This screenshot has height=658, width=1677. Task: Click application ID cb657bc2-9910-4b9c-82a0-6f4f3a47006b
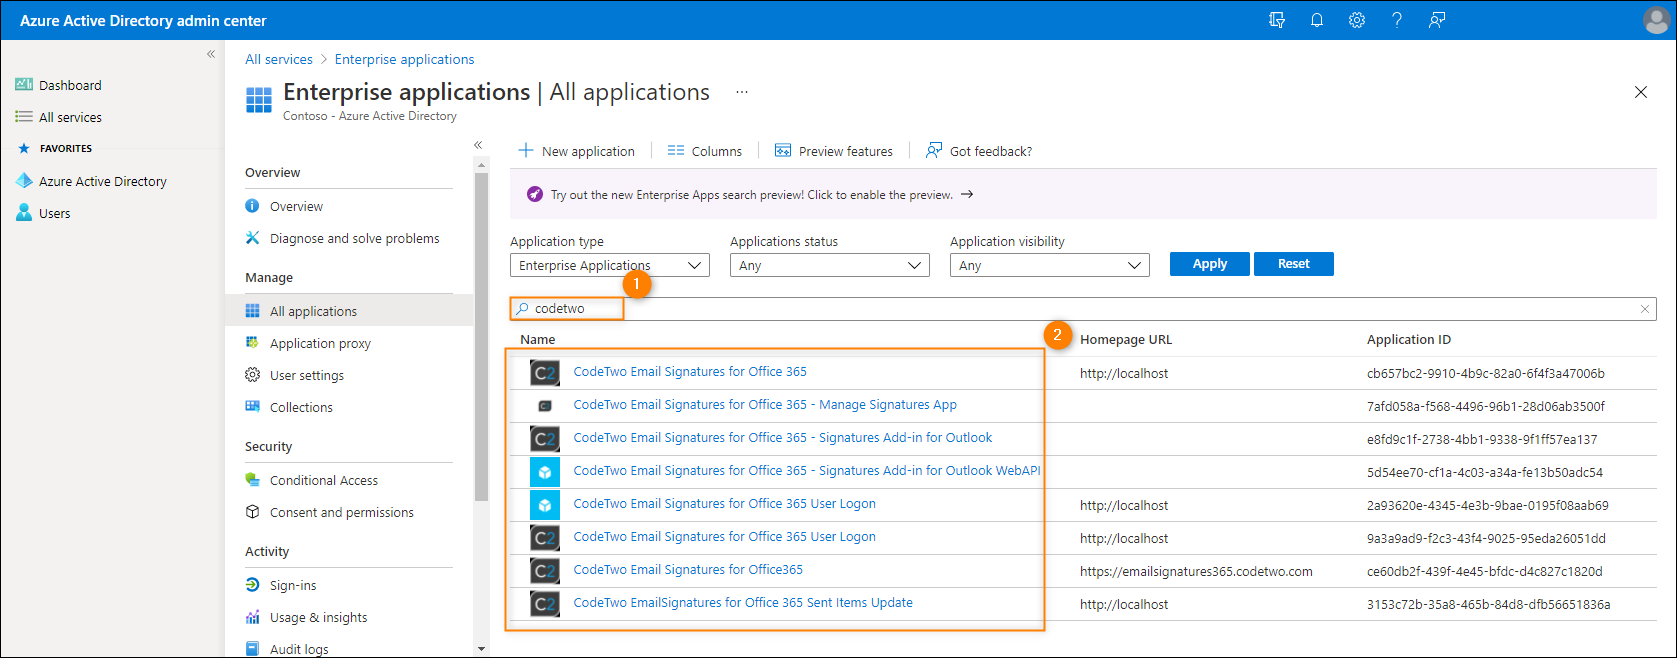[1486, 373]
